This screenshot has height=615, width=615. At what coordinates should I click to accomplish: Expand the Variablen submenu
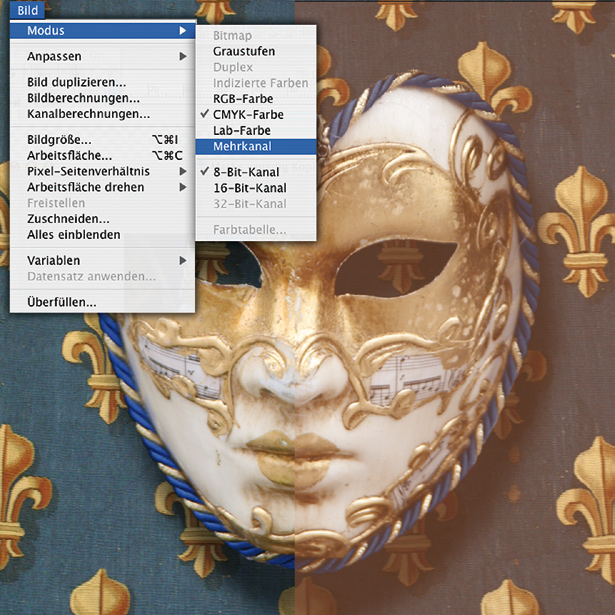click(102, 260)
